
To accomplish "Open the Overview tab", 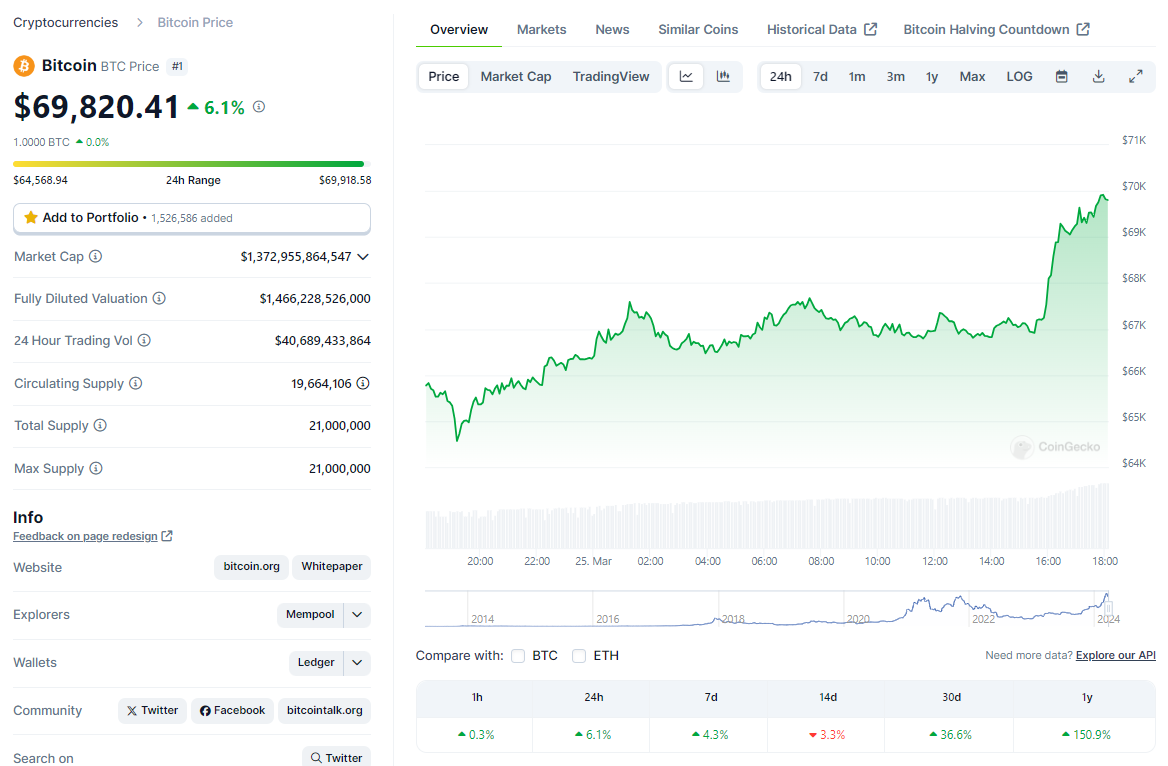I will click(459, 30).
